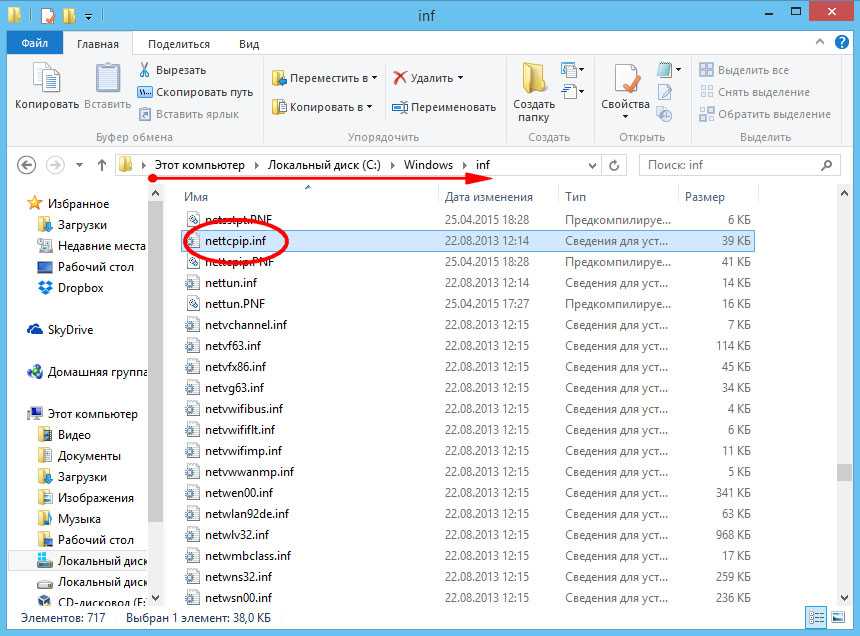Open the address bar history dropdown
The height and width of the screenshot is (636, 860).
click(x=591, y=165)
